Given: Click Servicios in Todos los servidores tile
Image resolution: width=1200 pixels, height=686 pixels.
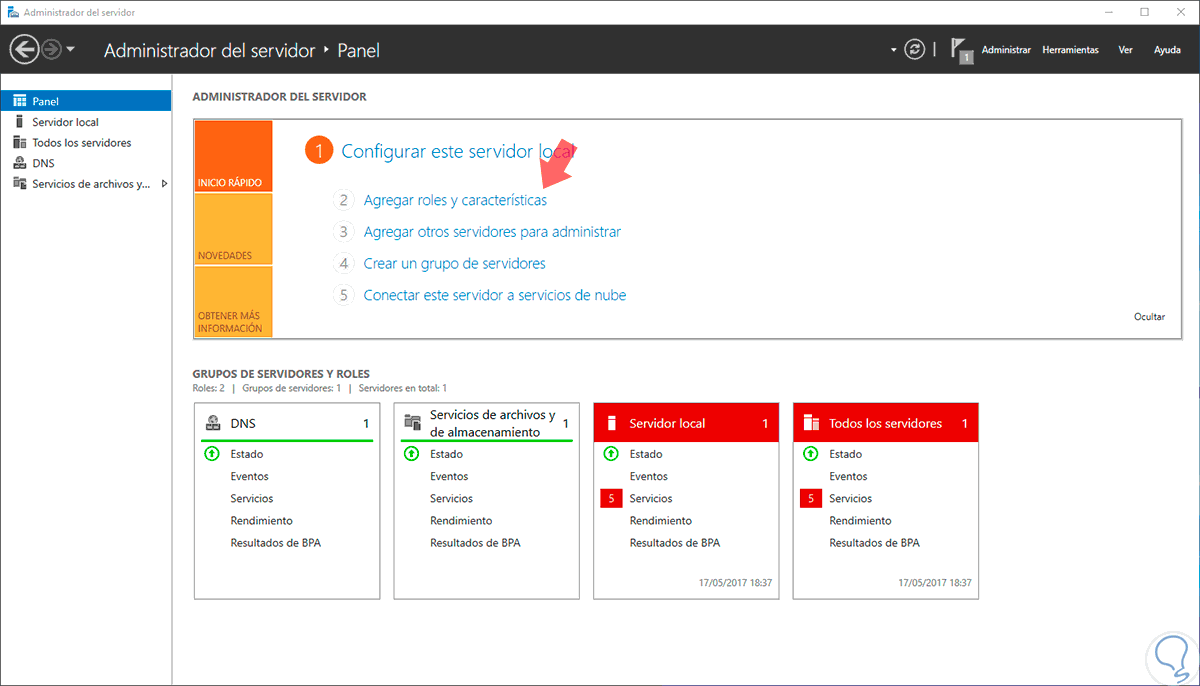Looking at the screenshot, I should (x=851, y=498).
